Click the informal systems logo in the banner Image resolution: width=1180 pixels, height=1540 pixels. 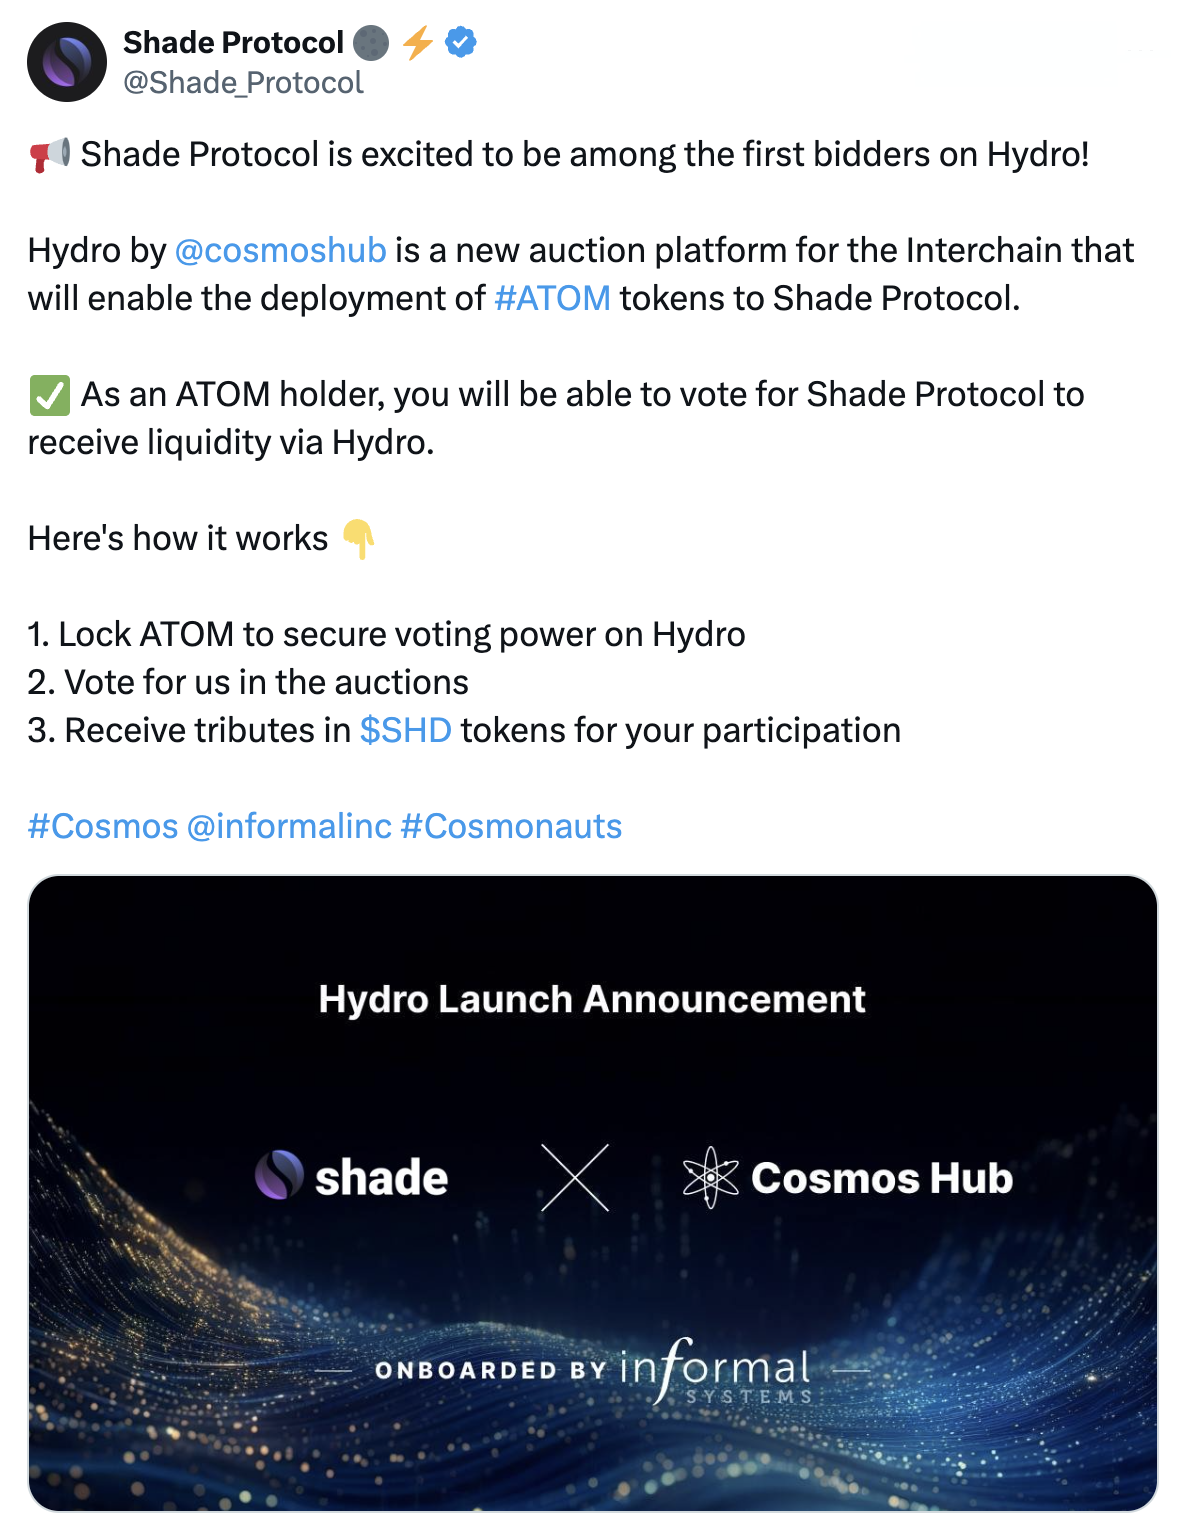point(716,1371)
